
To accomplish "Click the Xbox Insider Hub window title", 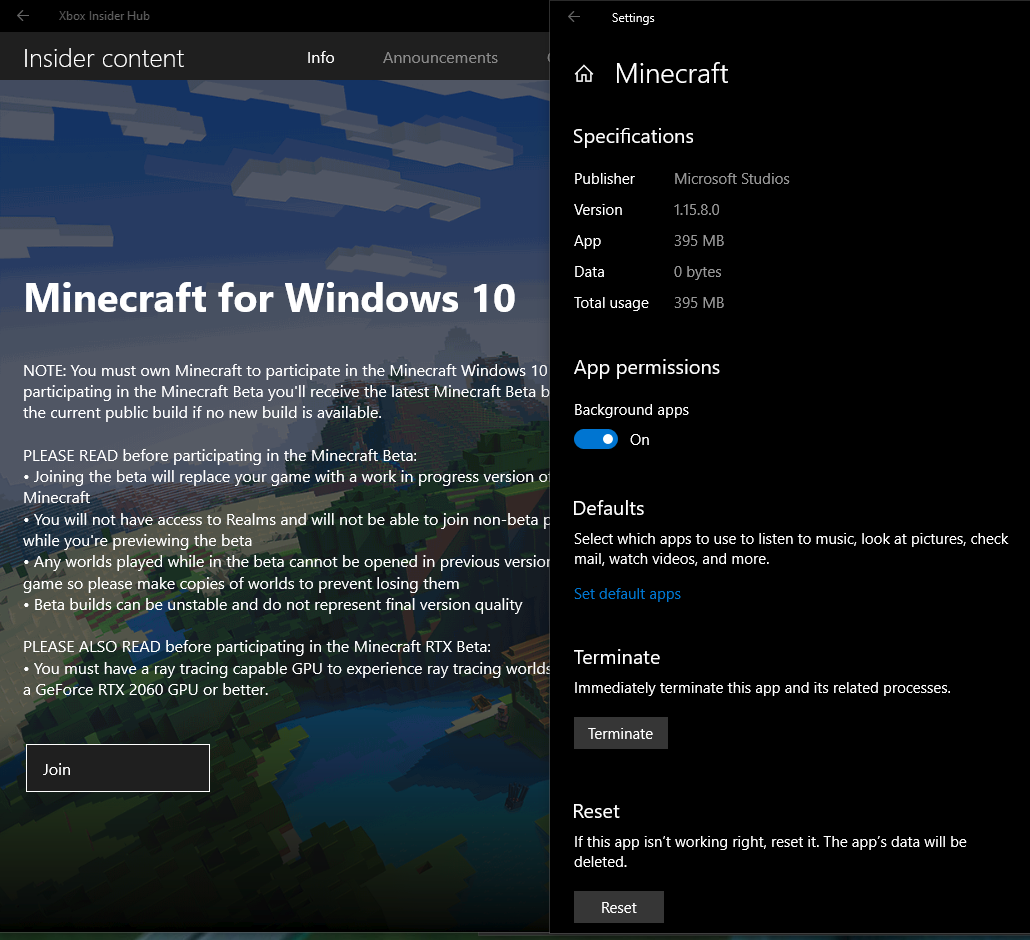I will point(104,16).
